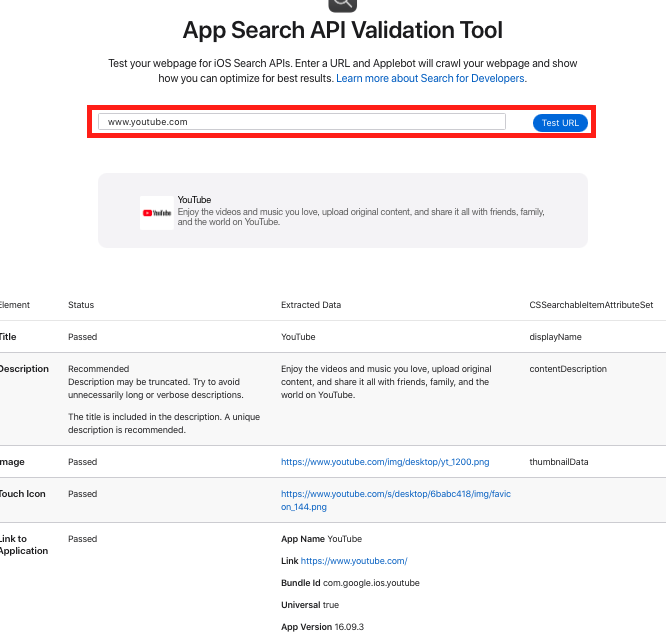Open the yt_1200.png image link
This screenshot has width=666, height=642.
pyautogui.click(x=385, y=462)
